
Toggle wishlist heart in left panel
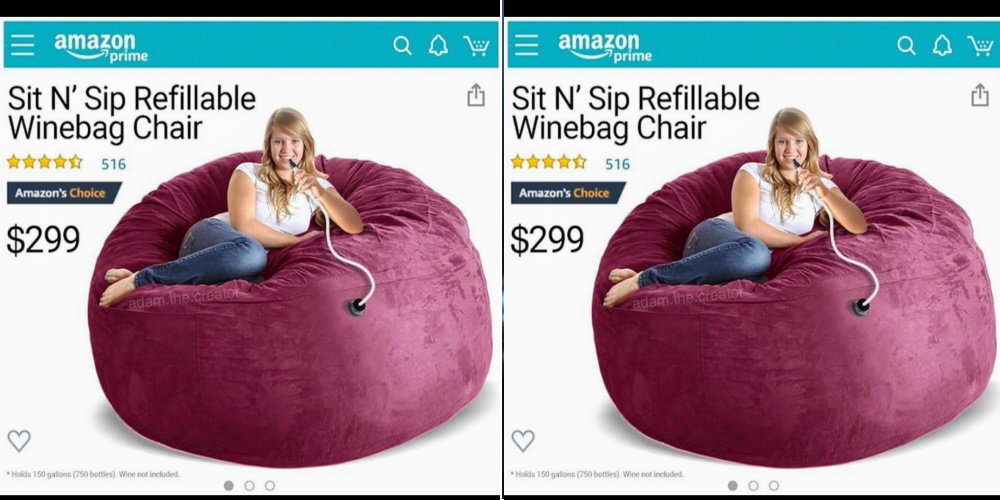[19, 441]
